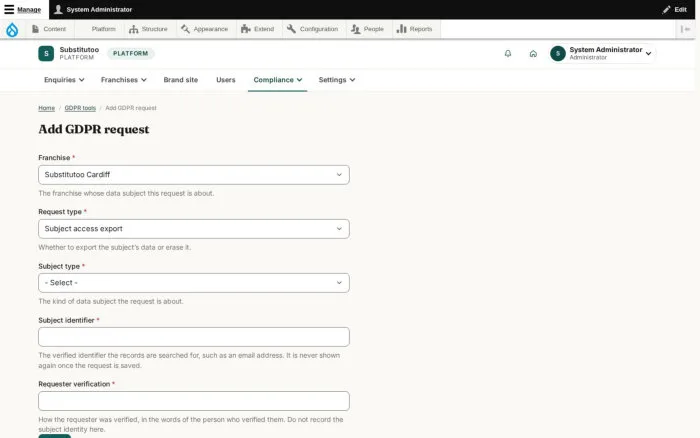Expand the Compliance menu

click(x=277, y=80)
